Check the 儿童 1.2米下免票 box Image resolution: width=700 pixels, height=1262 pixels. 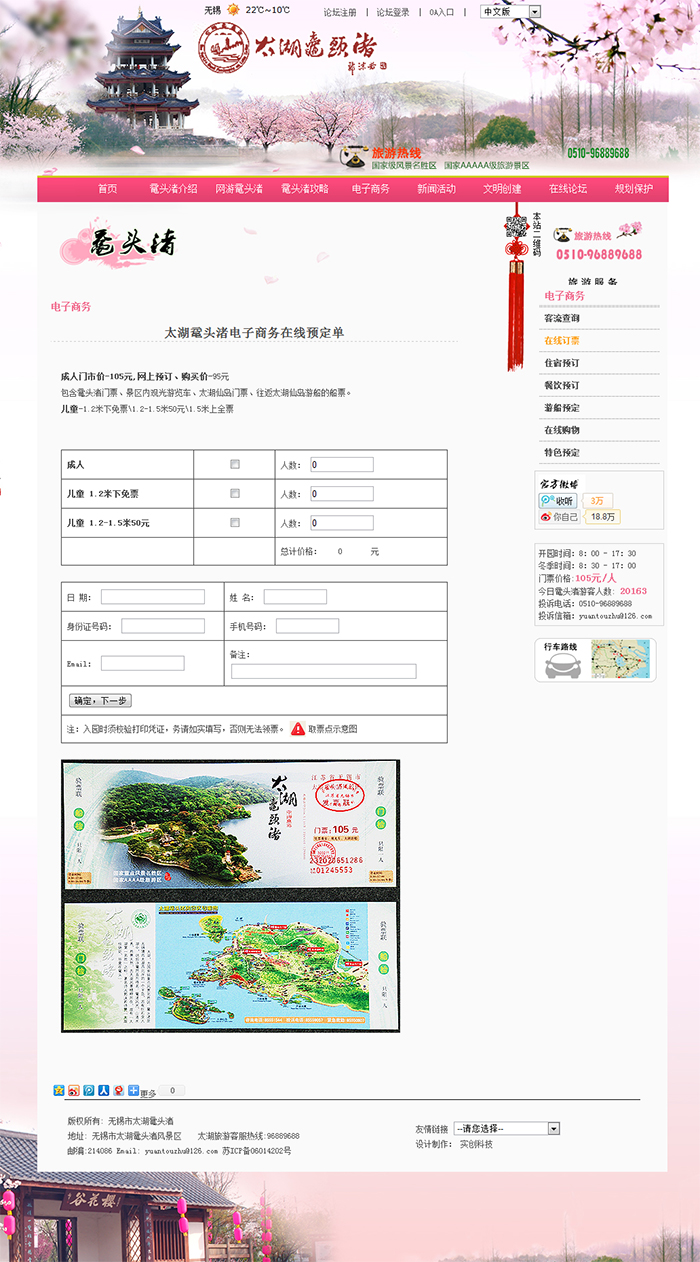pos(235,493)
